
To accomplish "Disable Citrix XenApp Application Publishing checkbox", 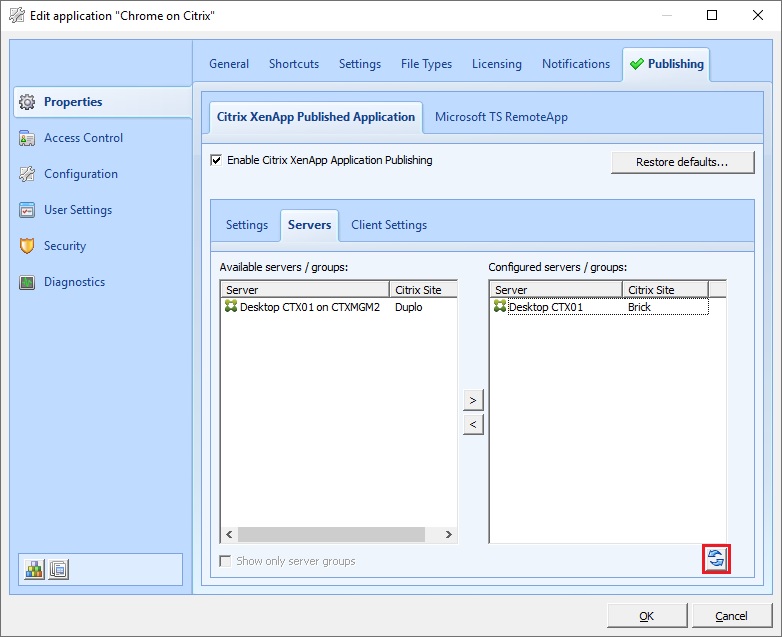I will click(x=216, y=160).
